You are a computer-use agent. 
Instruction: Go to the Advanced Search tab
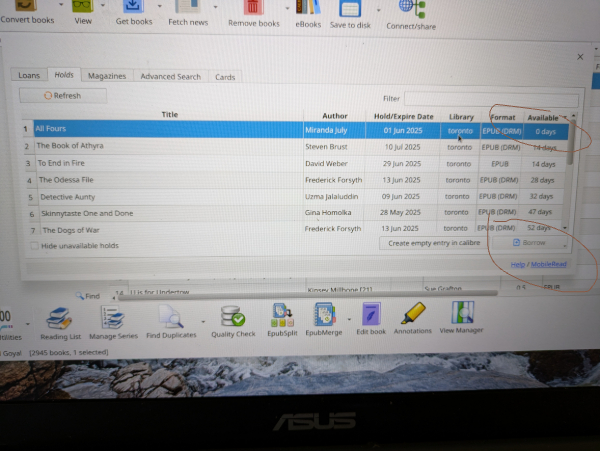(x=171, y=77)
